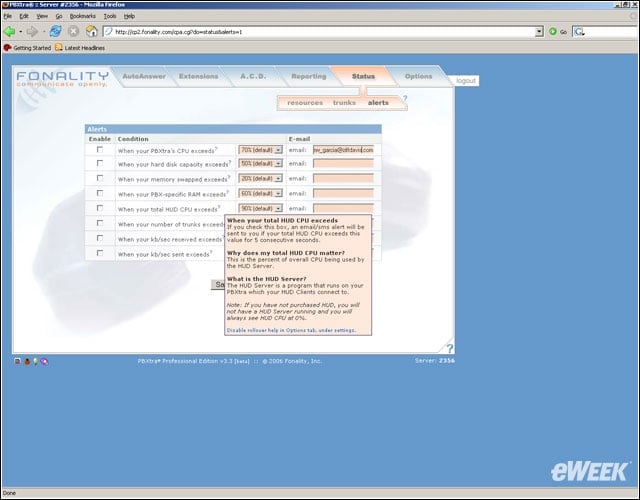Click the Stop loading icon
The height and width of the screenshot is (500, 640).
(x=73, y=31)
